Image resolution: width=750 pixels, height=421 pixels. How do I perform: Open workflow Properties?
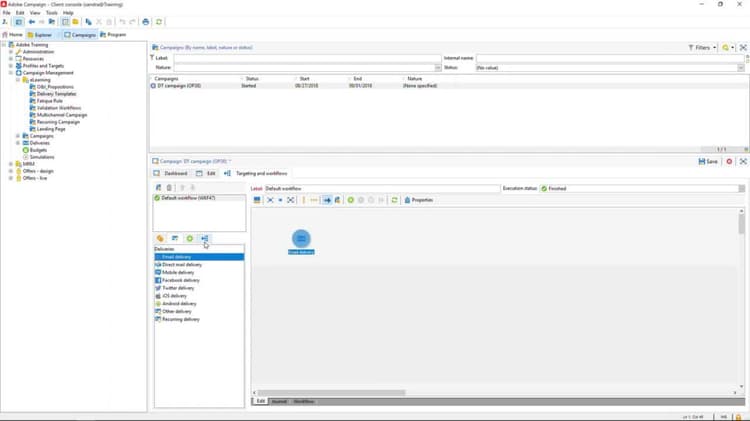pyautogui.click(x=419, y=200)
